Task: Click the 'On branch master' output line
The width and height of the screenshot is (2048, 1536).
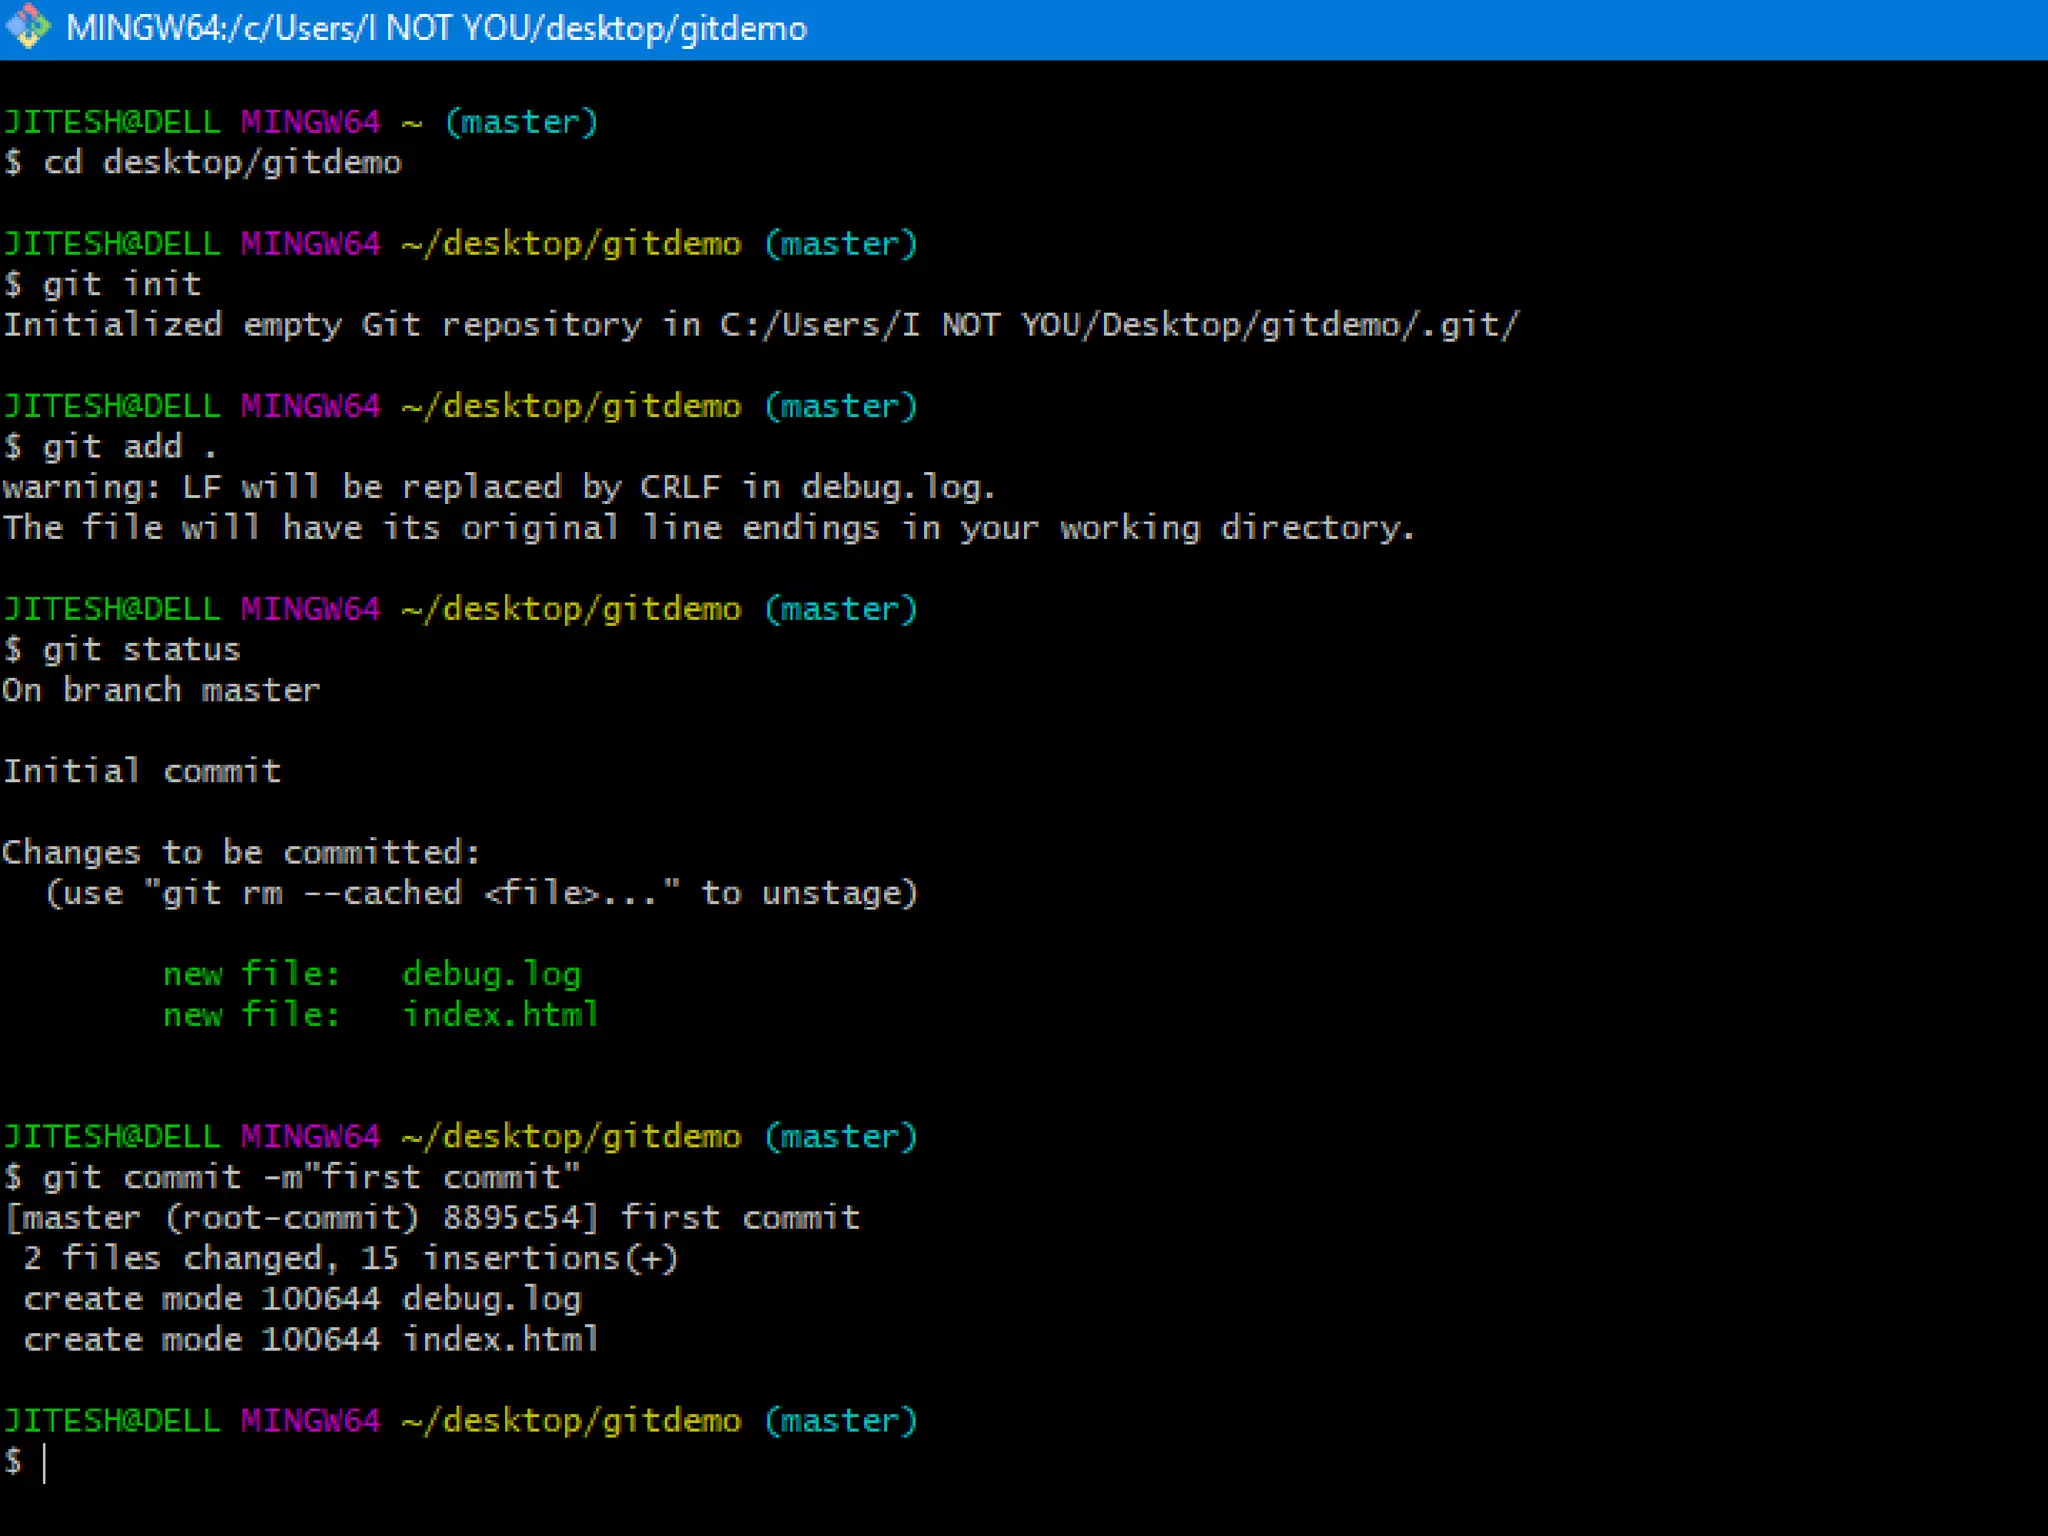Action: pos(160,690)
